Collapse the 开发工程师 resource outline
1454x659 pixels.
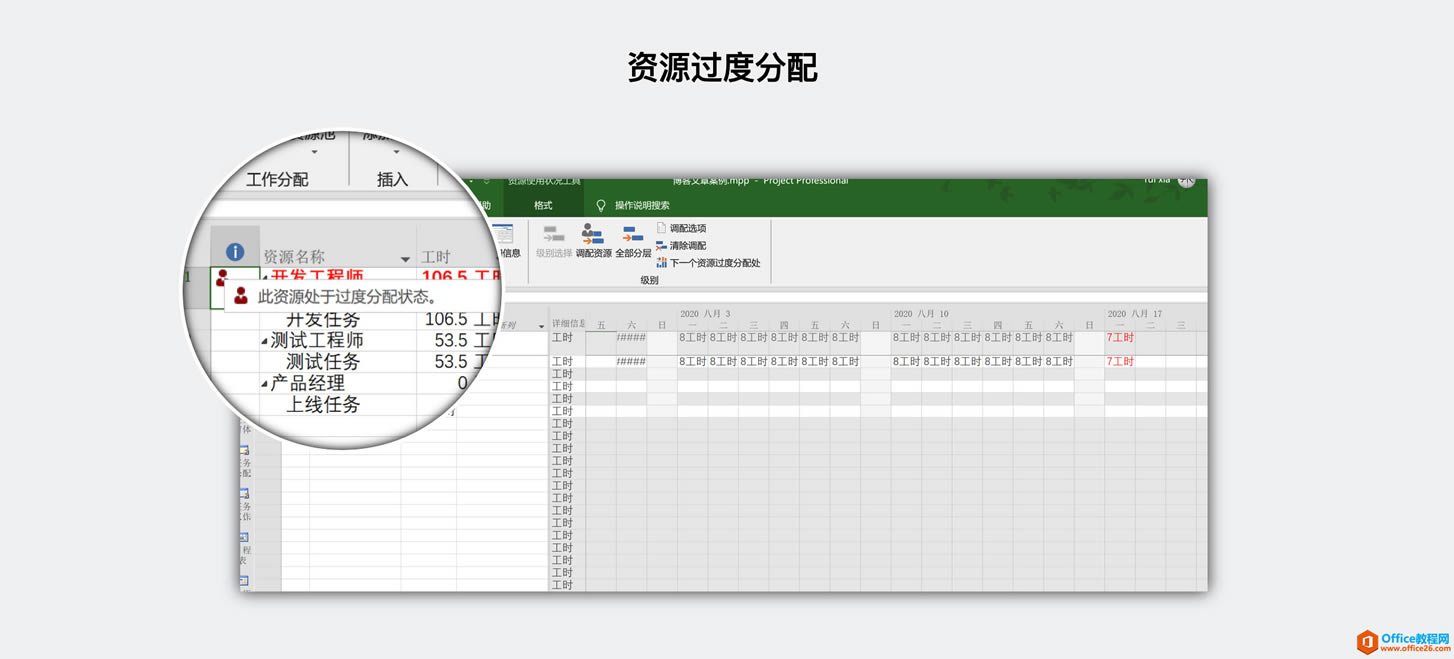coord(264,277)
